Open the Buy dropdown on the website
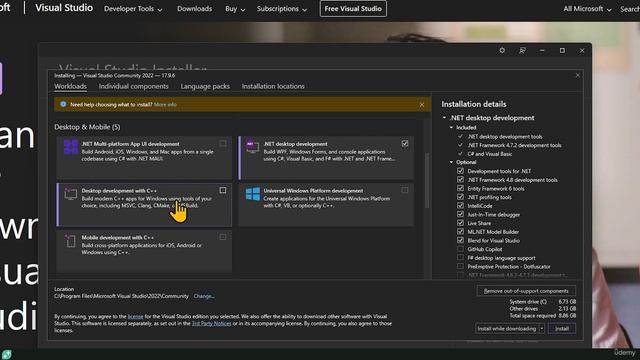Viewport: 640px width, 360px height. coord(235,9)
